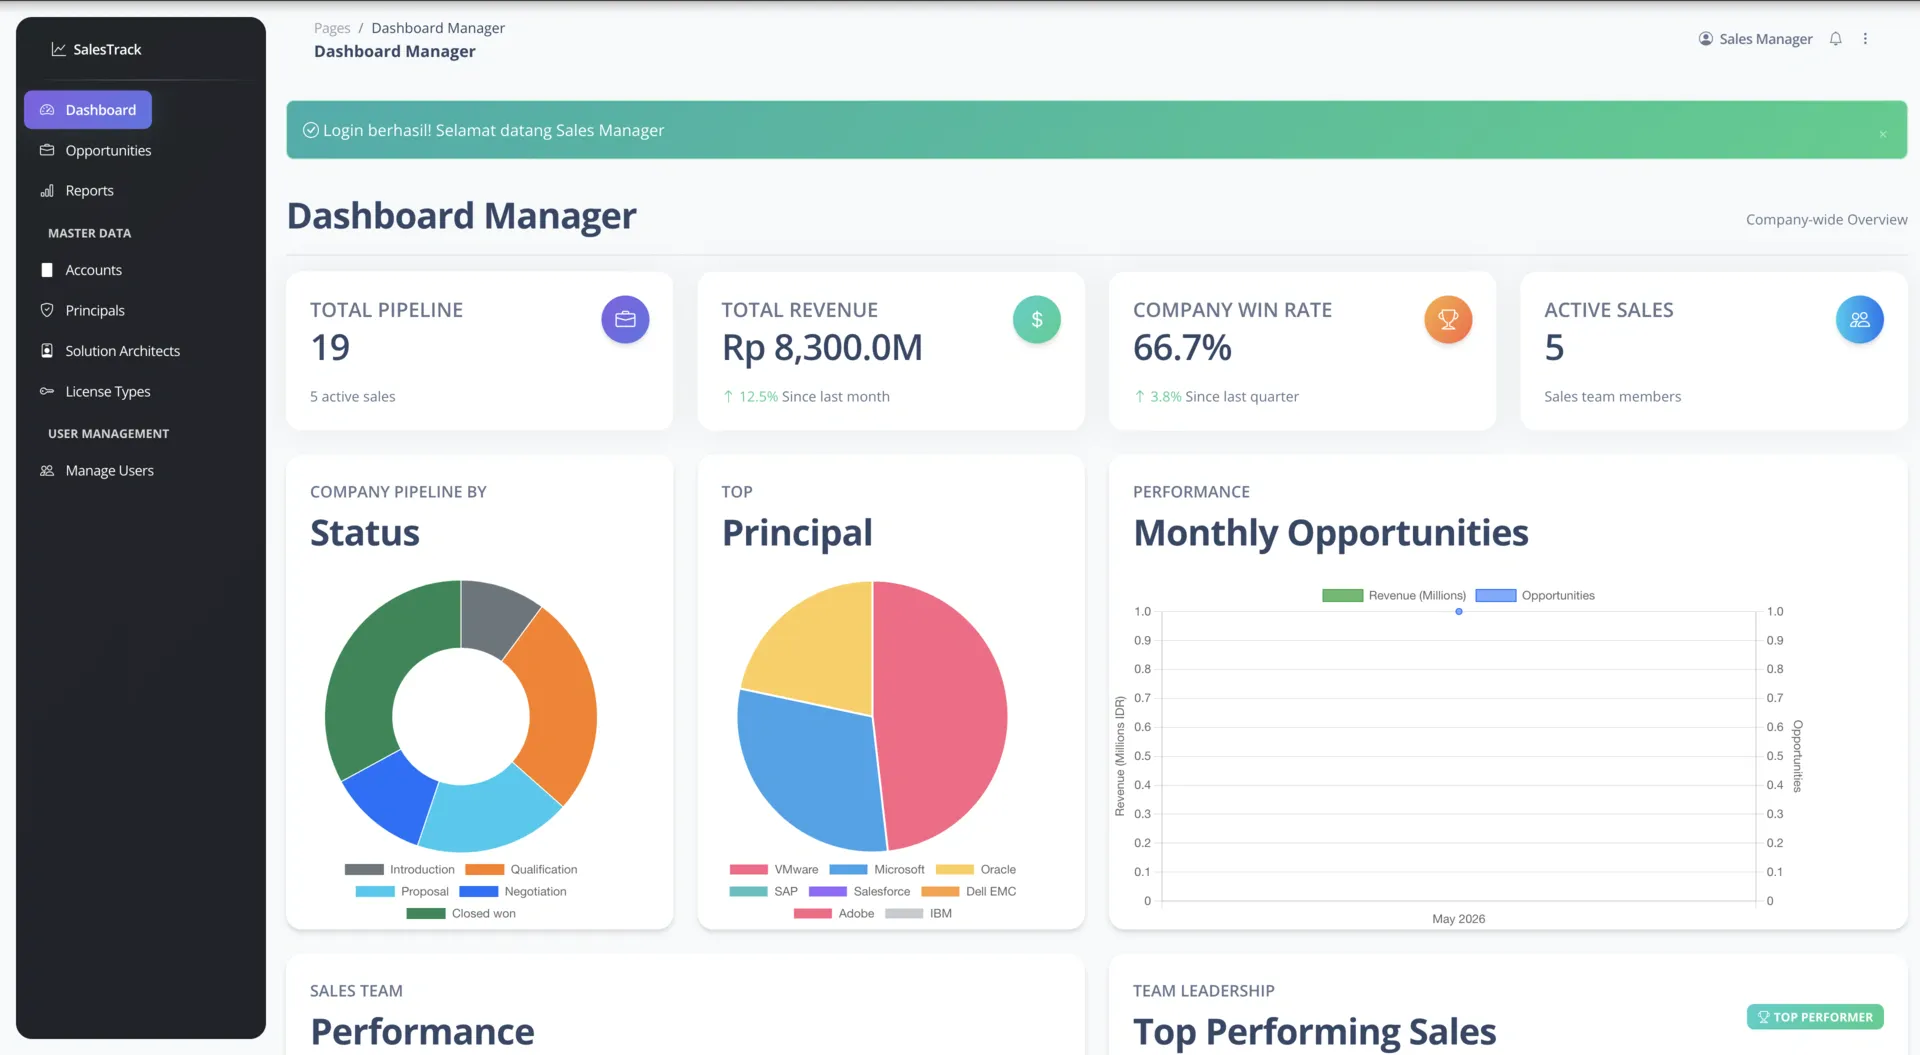This screenshot has height=1055, width=1920.
Task: Open the notification bell icon
Action: click(1835, 39)
